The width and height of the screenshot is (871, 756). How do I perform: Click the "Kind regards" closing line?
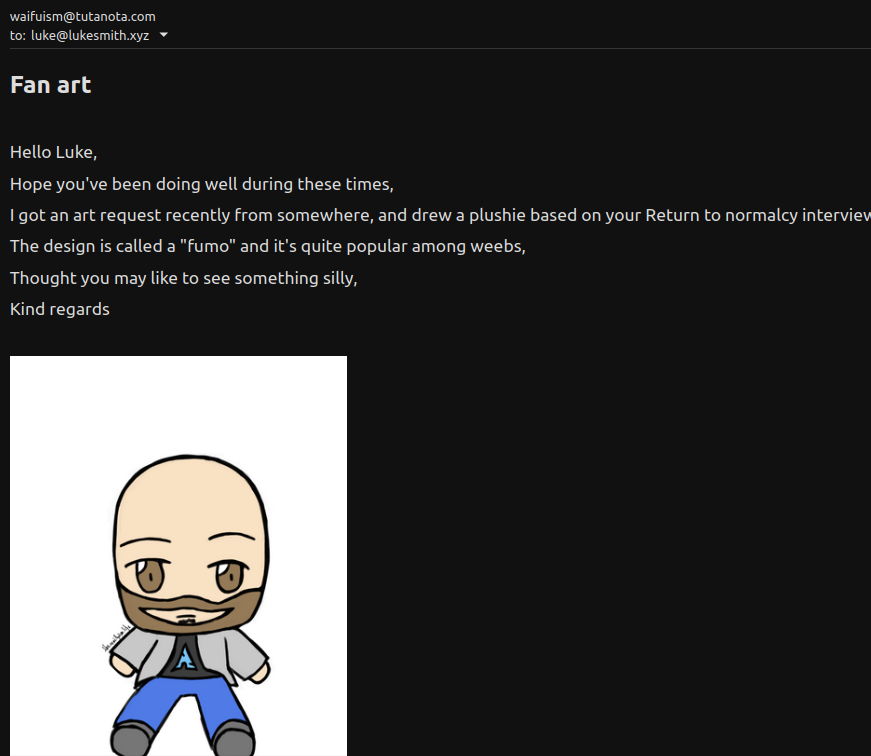[x=60, y=309]
